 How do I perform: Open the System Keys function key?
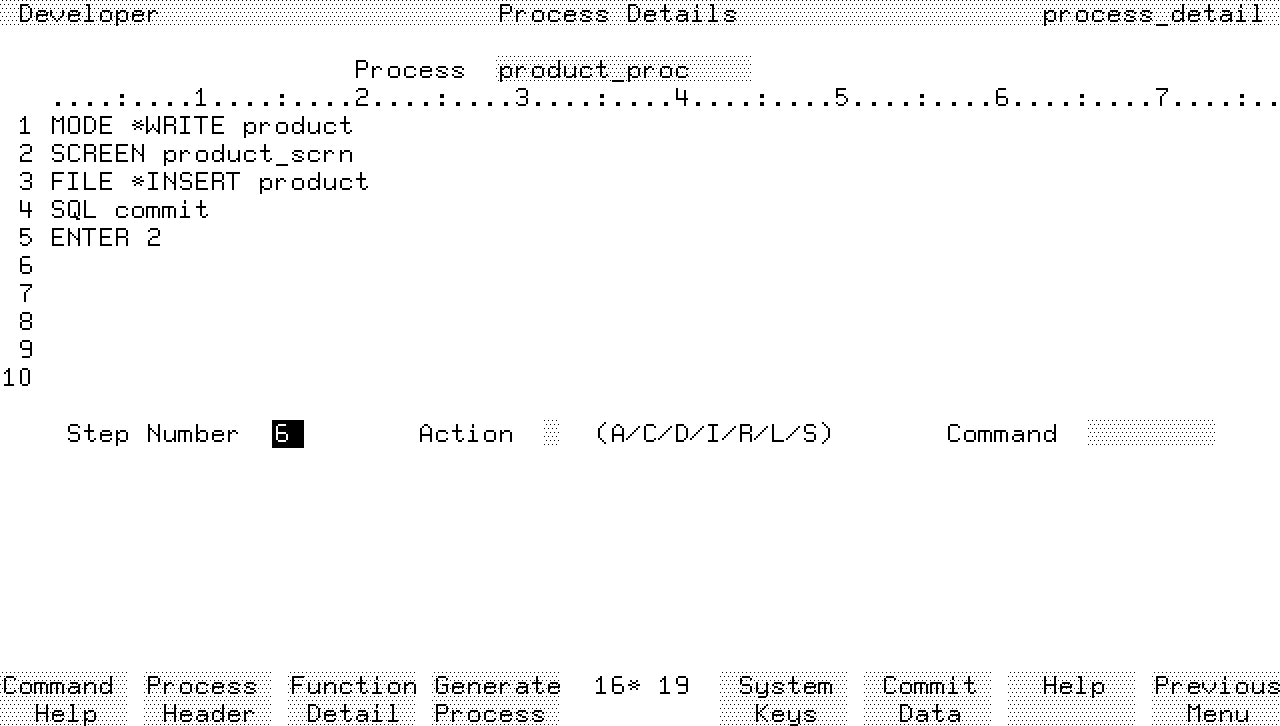[785, 699]
